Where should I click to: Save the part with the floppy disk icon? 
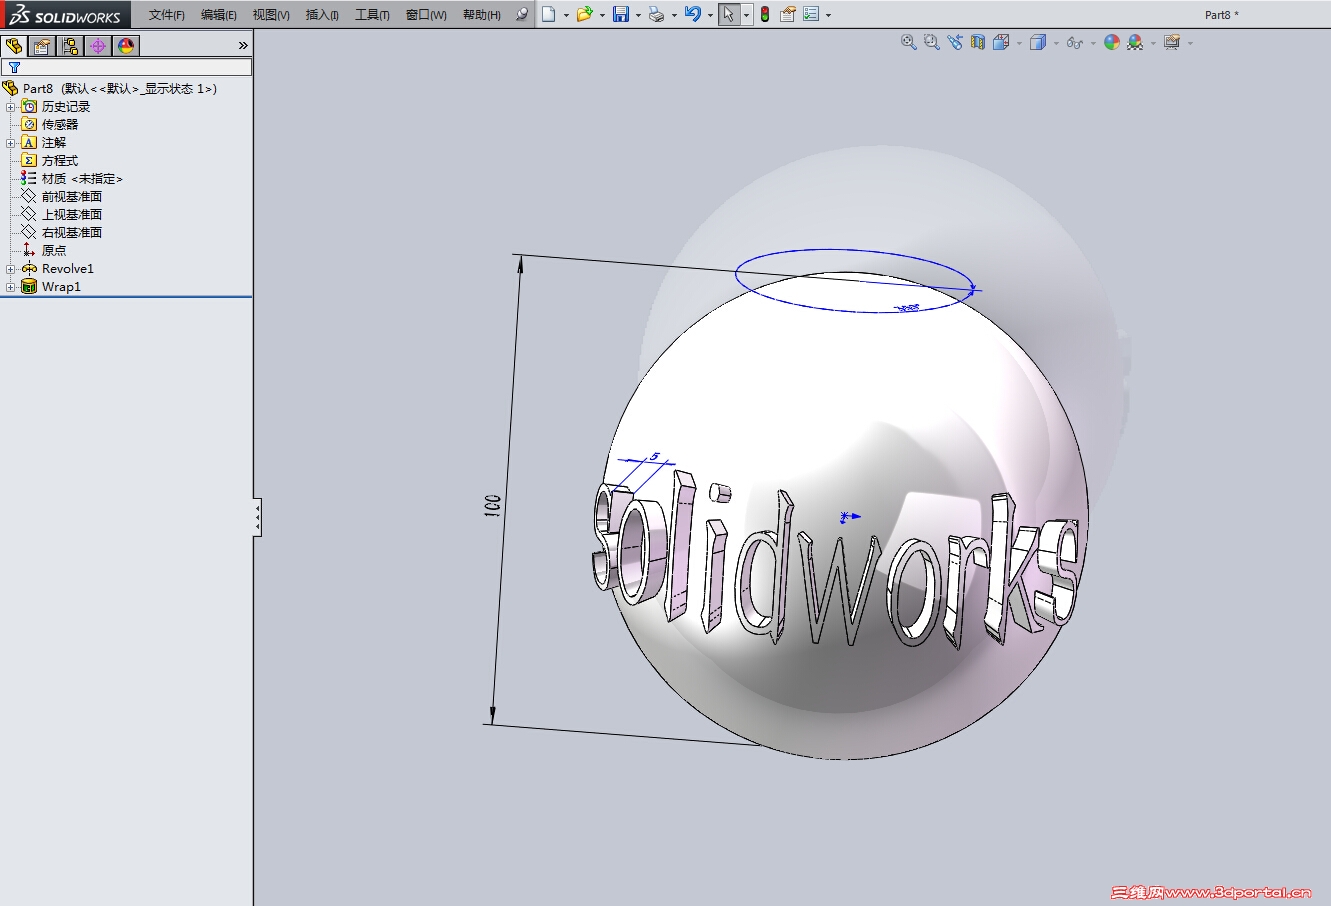click(x=621, y=14)
